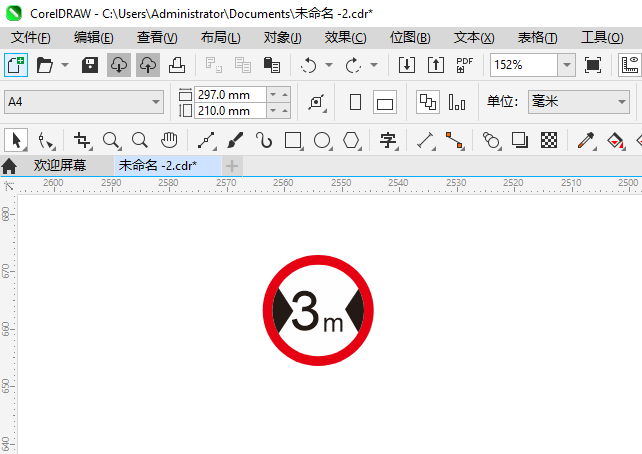Select the Rectangle tool

point(293,140)
